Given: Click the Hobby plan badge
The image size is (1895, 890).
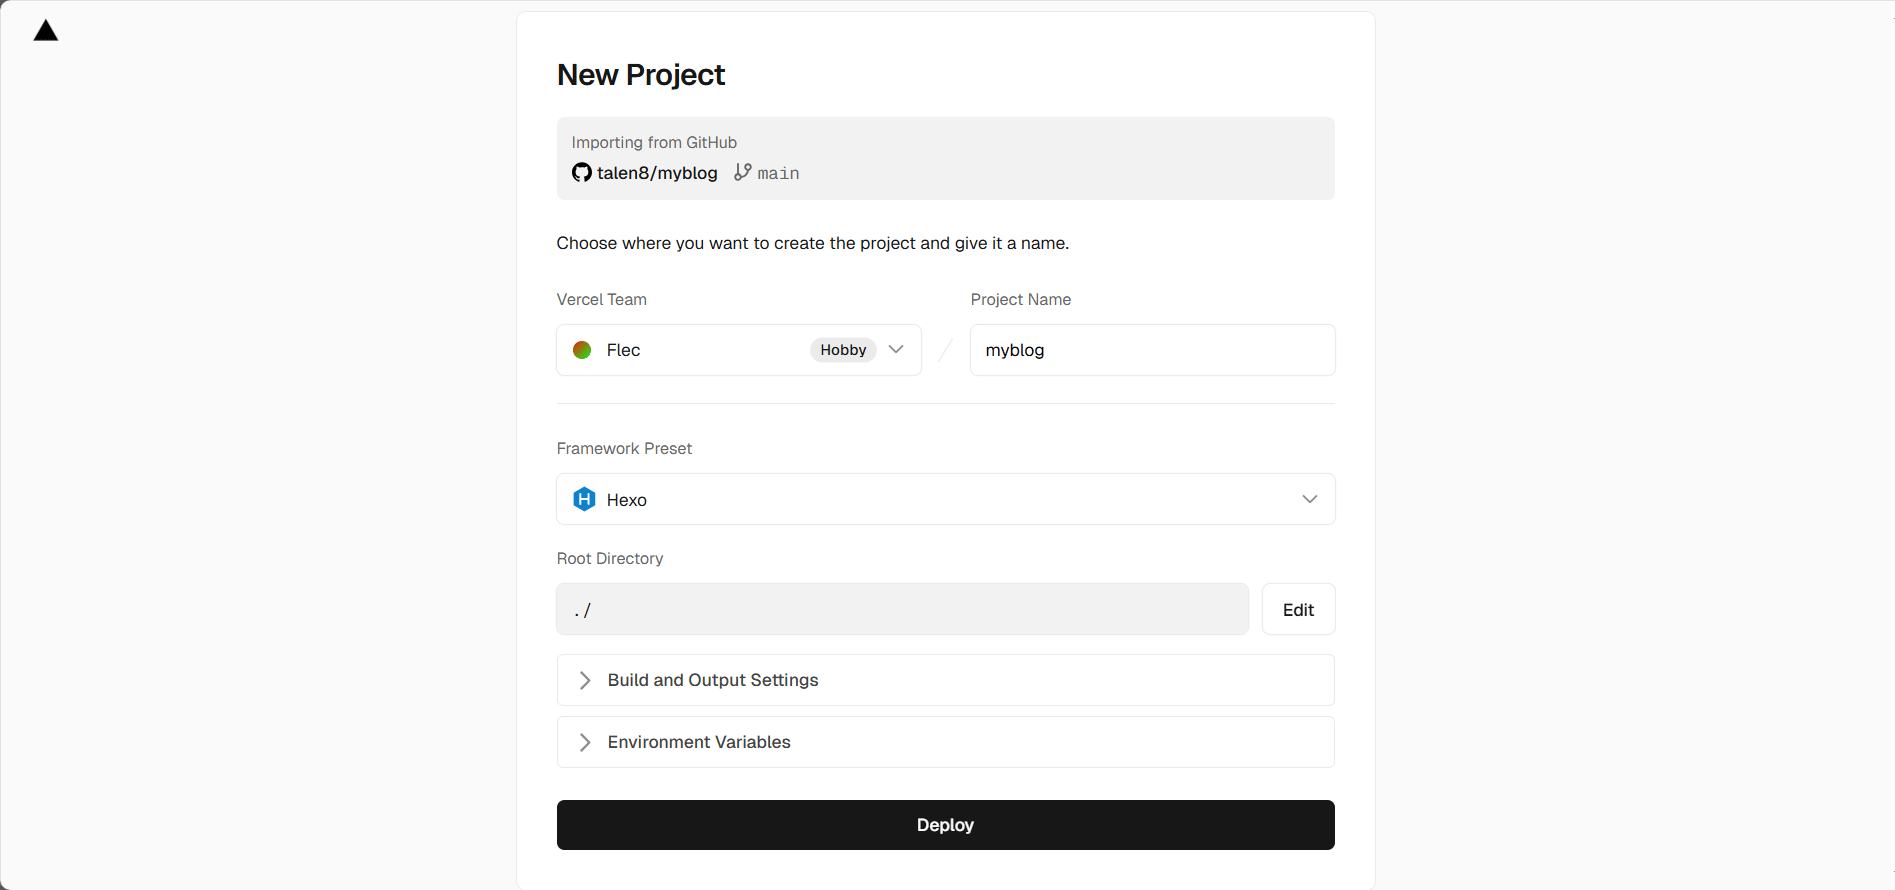Looking at the screenshot, I should 842,350.
